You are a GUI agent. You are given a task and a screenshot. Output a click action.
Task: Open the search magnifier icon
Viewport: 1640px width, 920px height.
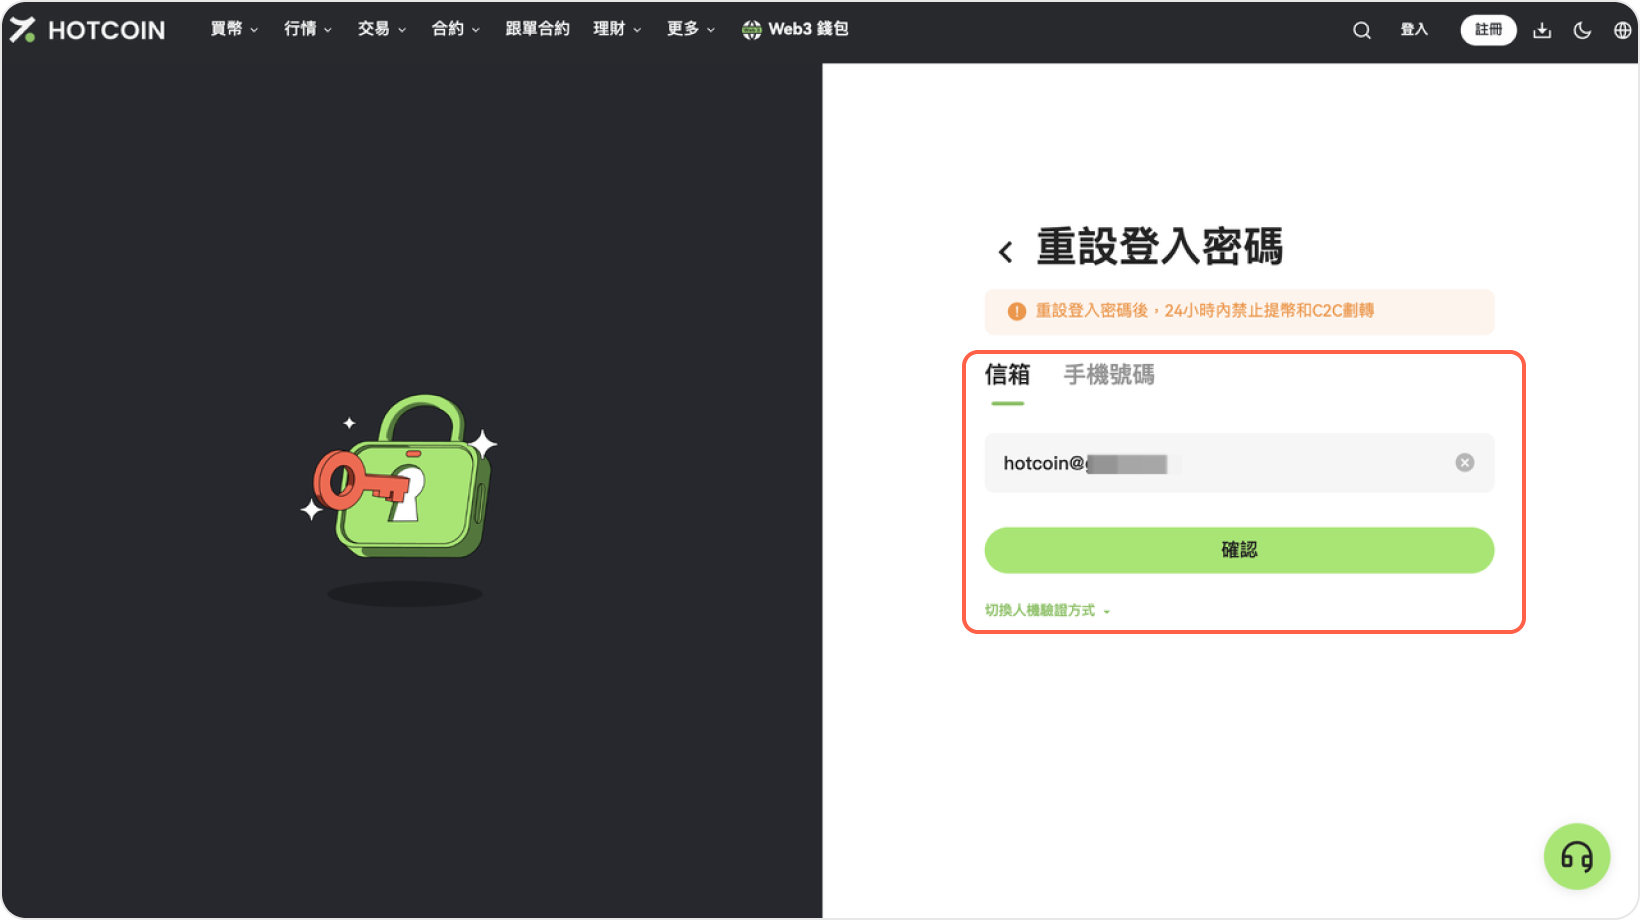[1361, 30]
